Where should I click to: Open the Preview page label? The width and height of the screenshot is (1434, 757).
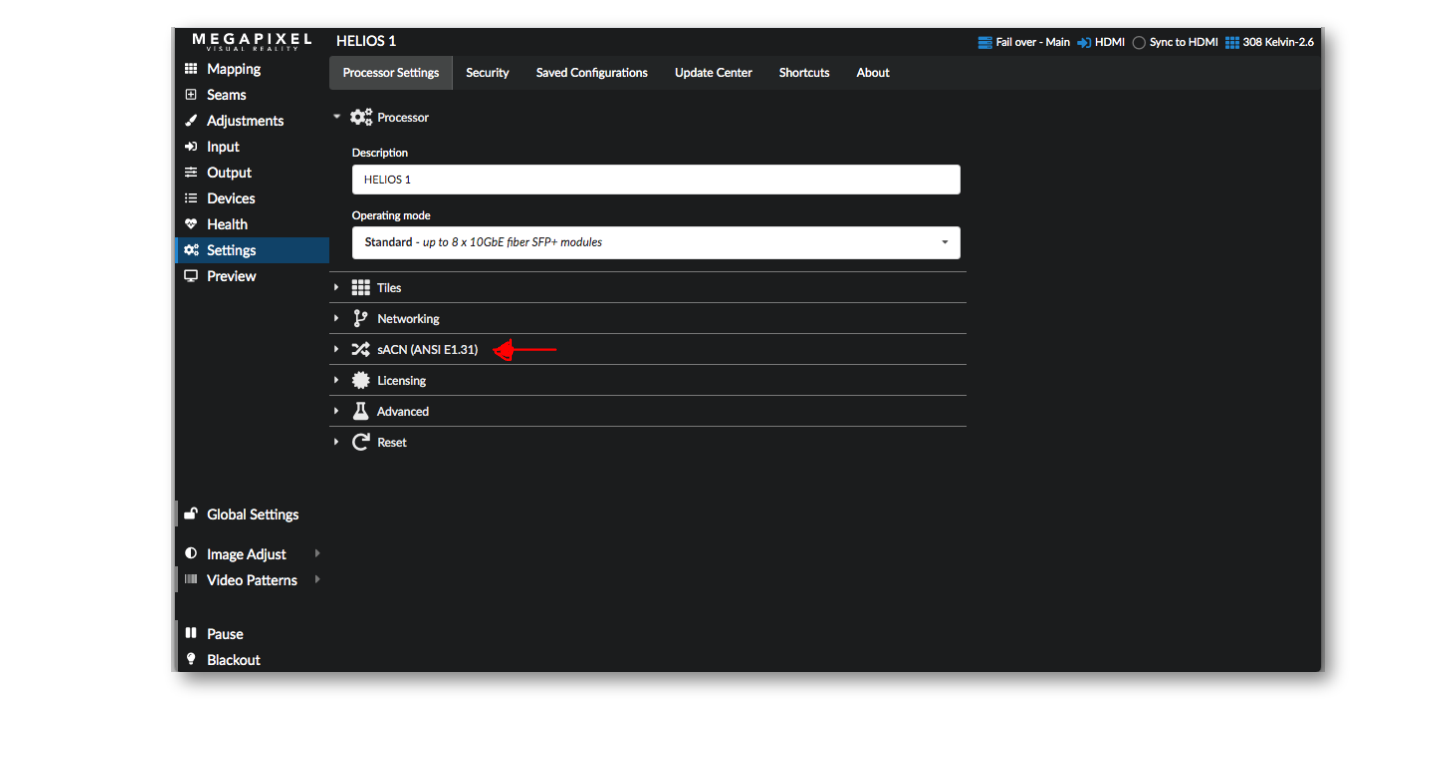coord(231,276)
